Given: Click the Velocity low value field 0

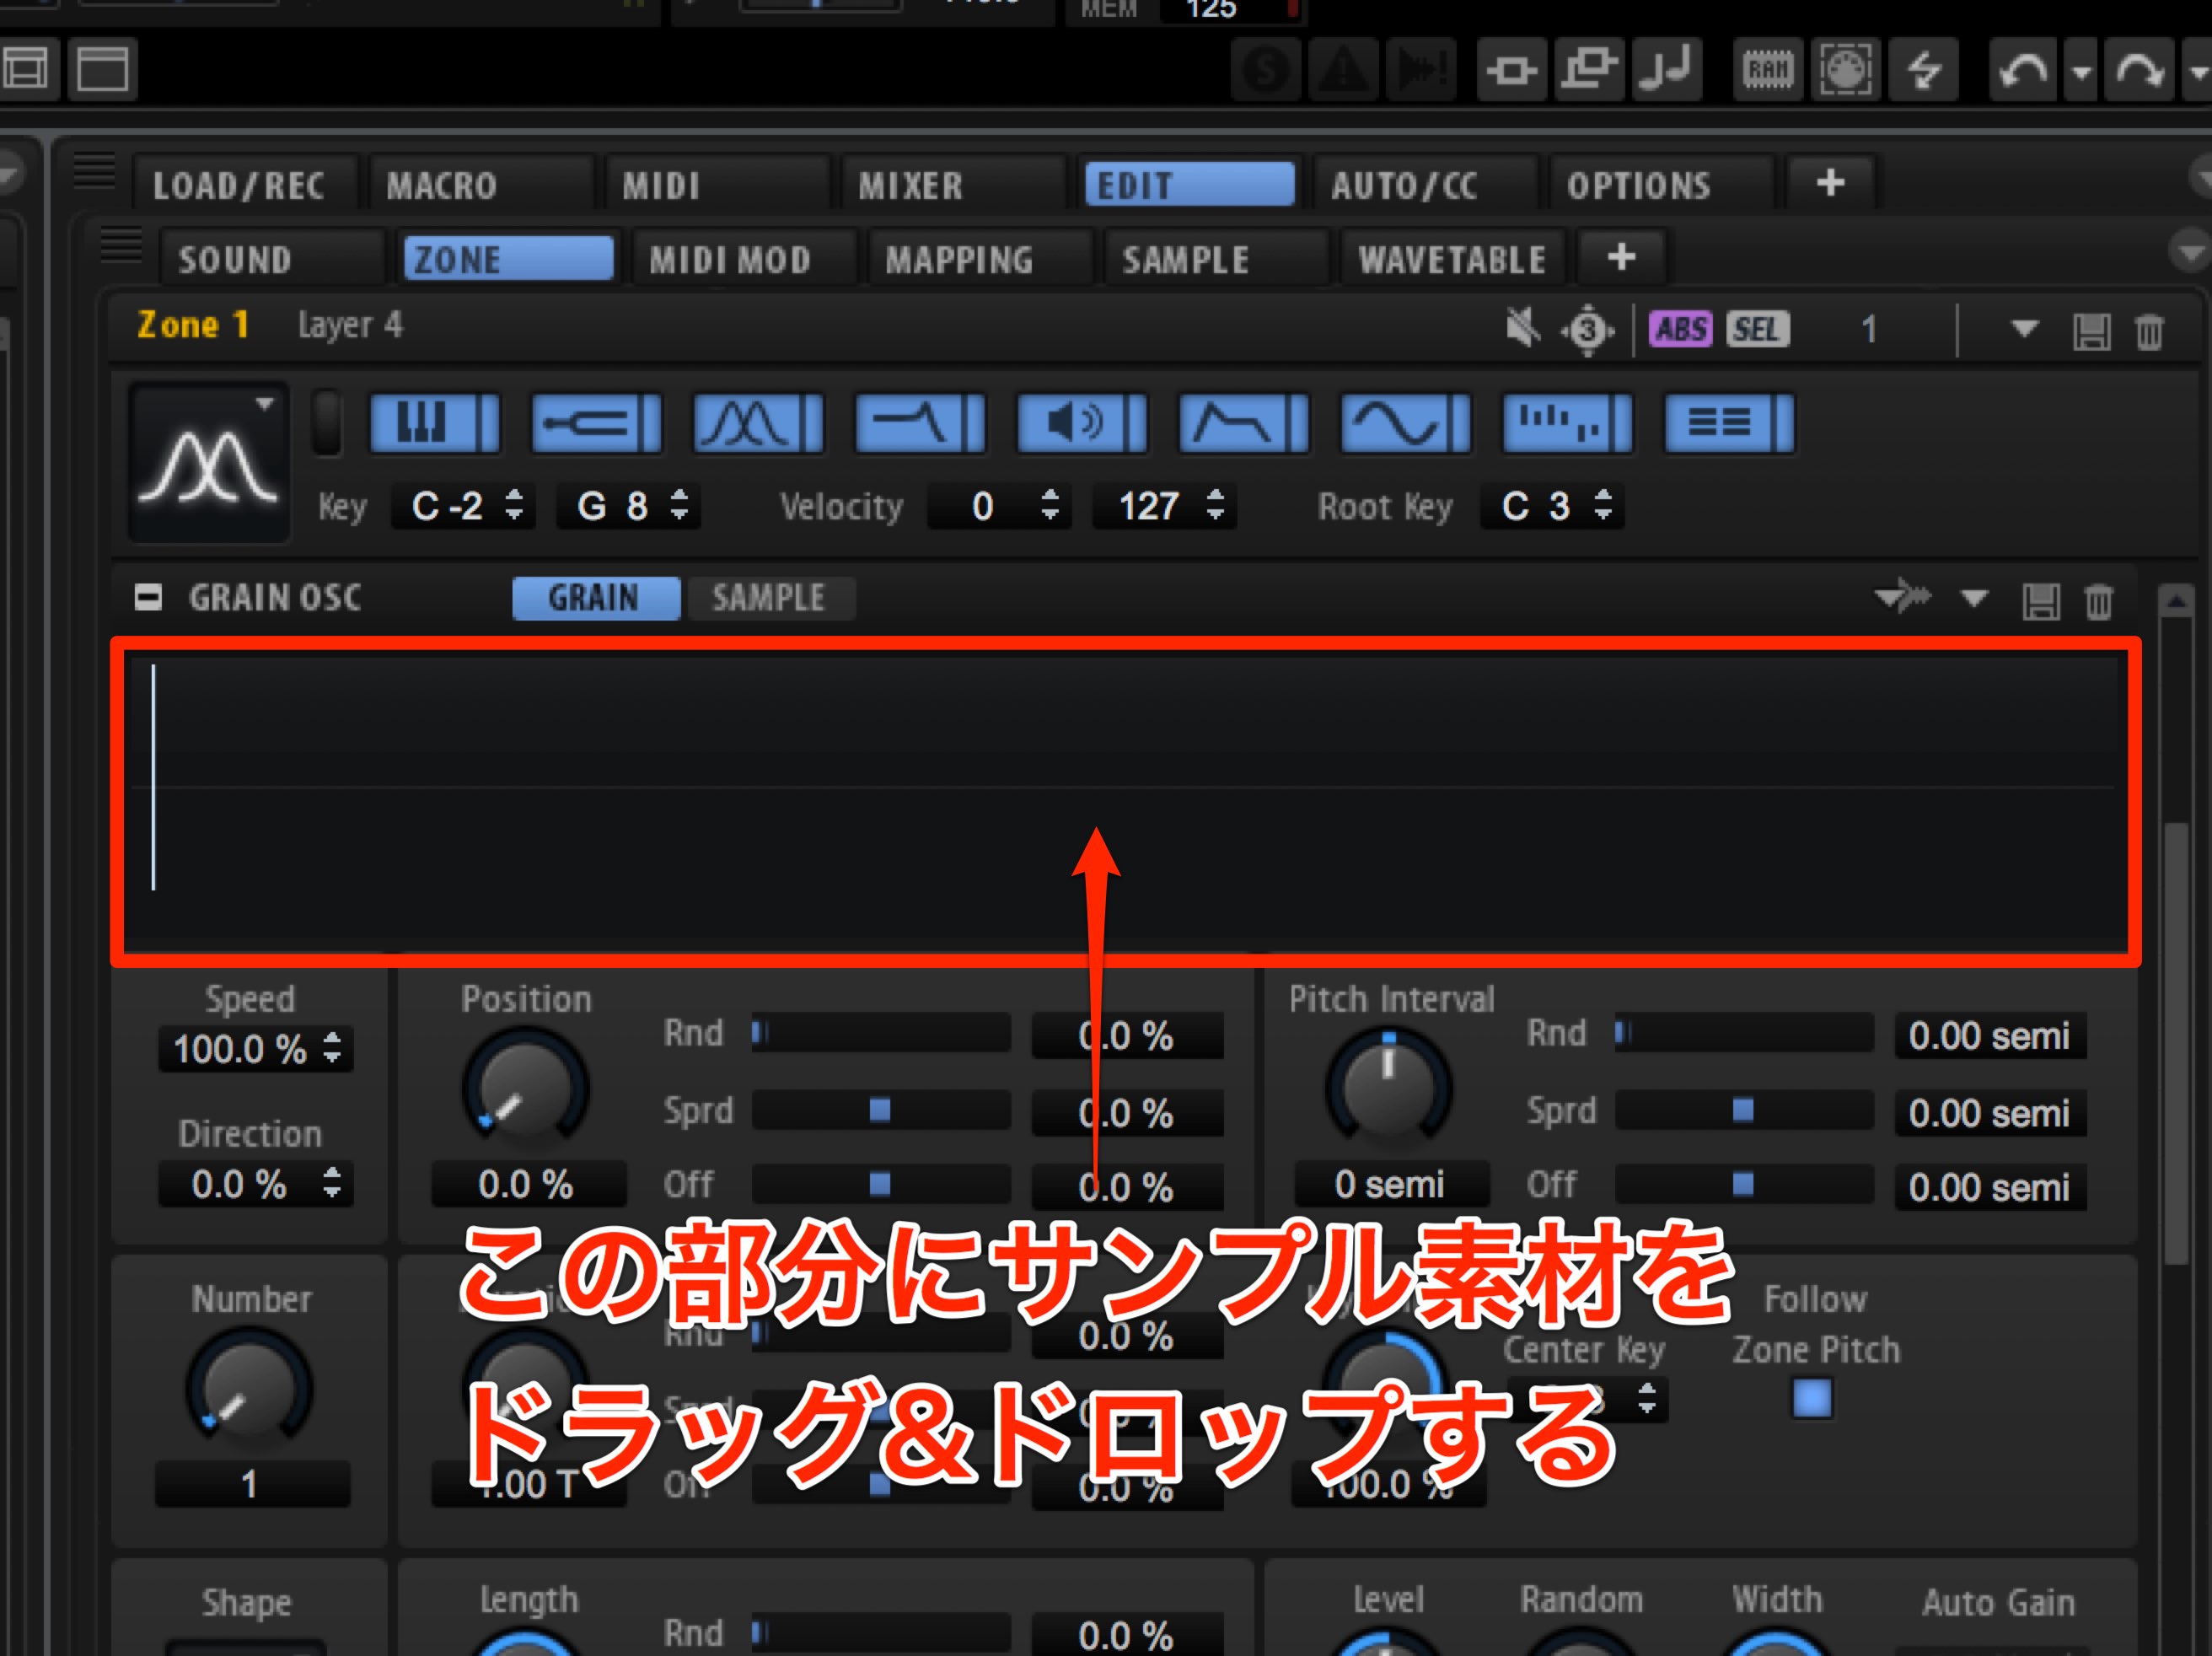Looking at the screenshot, I should (x=999, y=506).
